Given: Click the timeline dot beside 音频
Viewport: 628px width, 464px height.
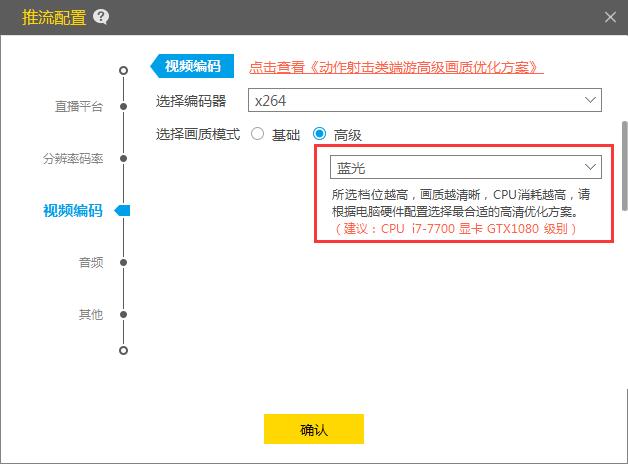Looking at the screenshot, I should (x=123, y=263).
